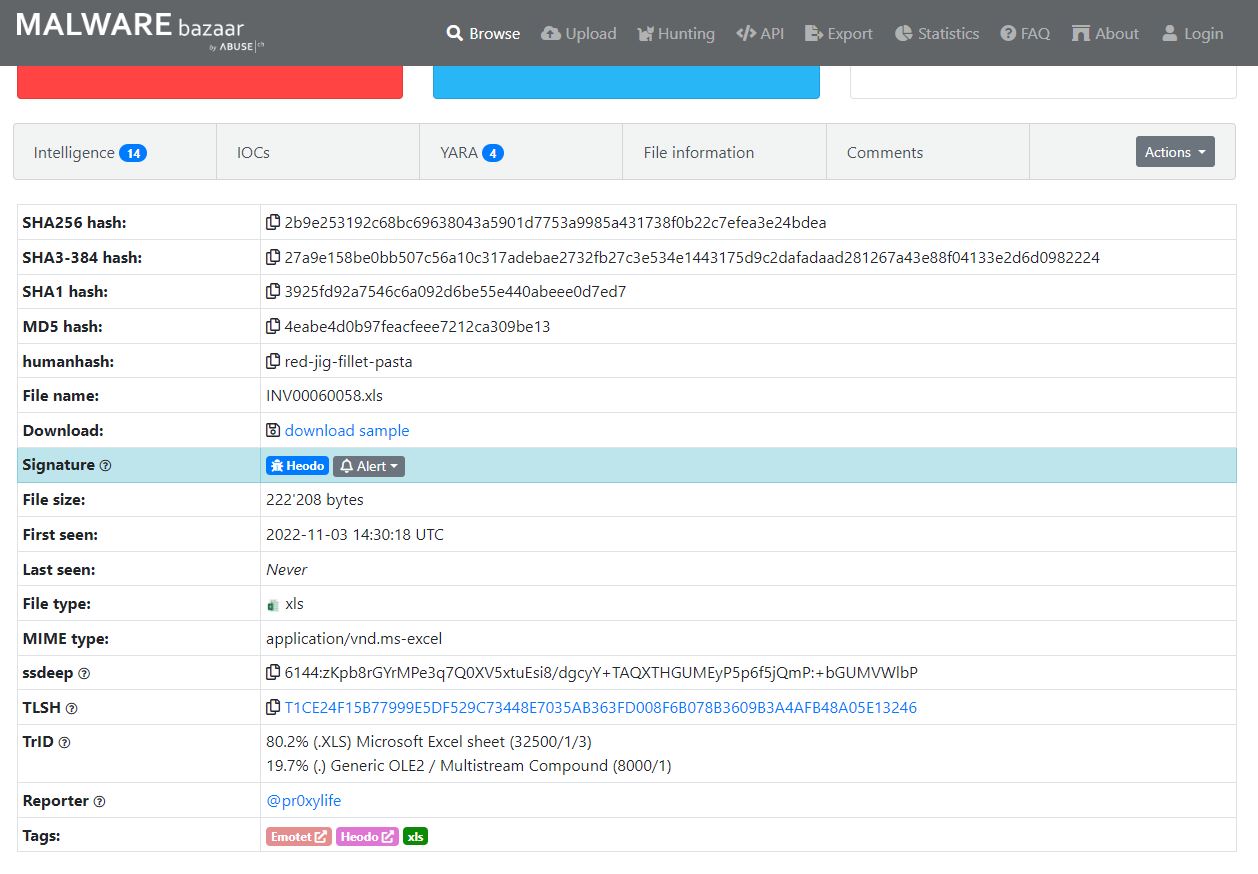
Task: View Statistics from the navbar
Action: pyautogui.click(x=936, y=34)
